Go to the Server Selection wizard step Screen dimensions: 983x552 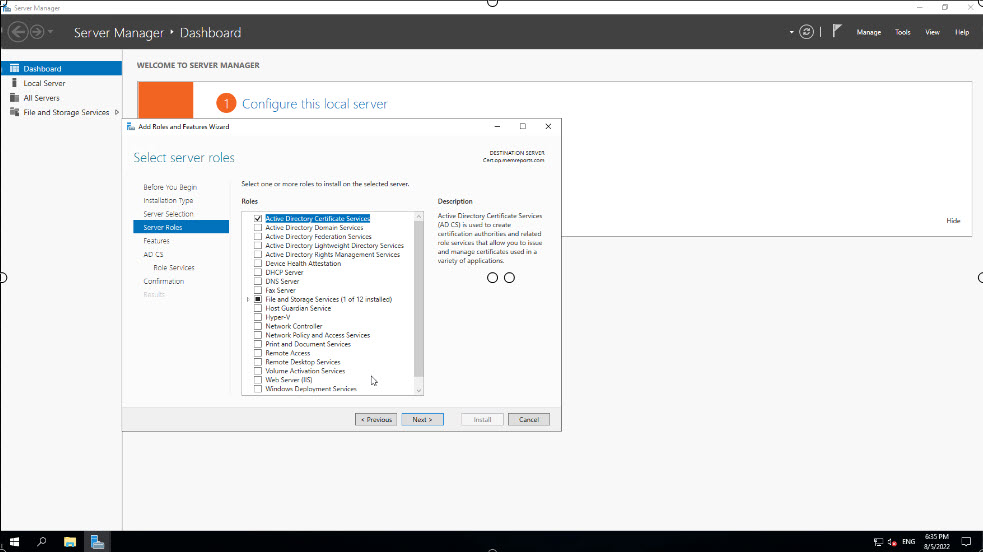click(168, 214)
